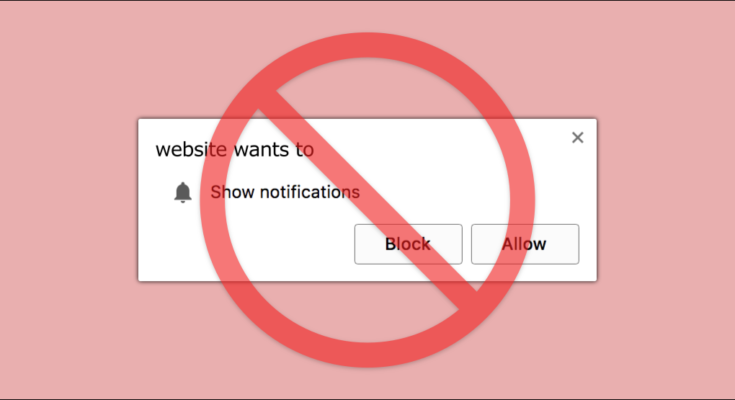Click the notification bell icon
This screenshot has width=735, height=400.
(183, 192)
